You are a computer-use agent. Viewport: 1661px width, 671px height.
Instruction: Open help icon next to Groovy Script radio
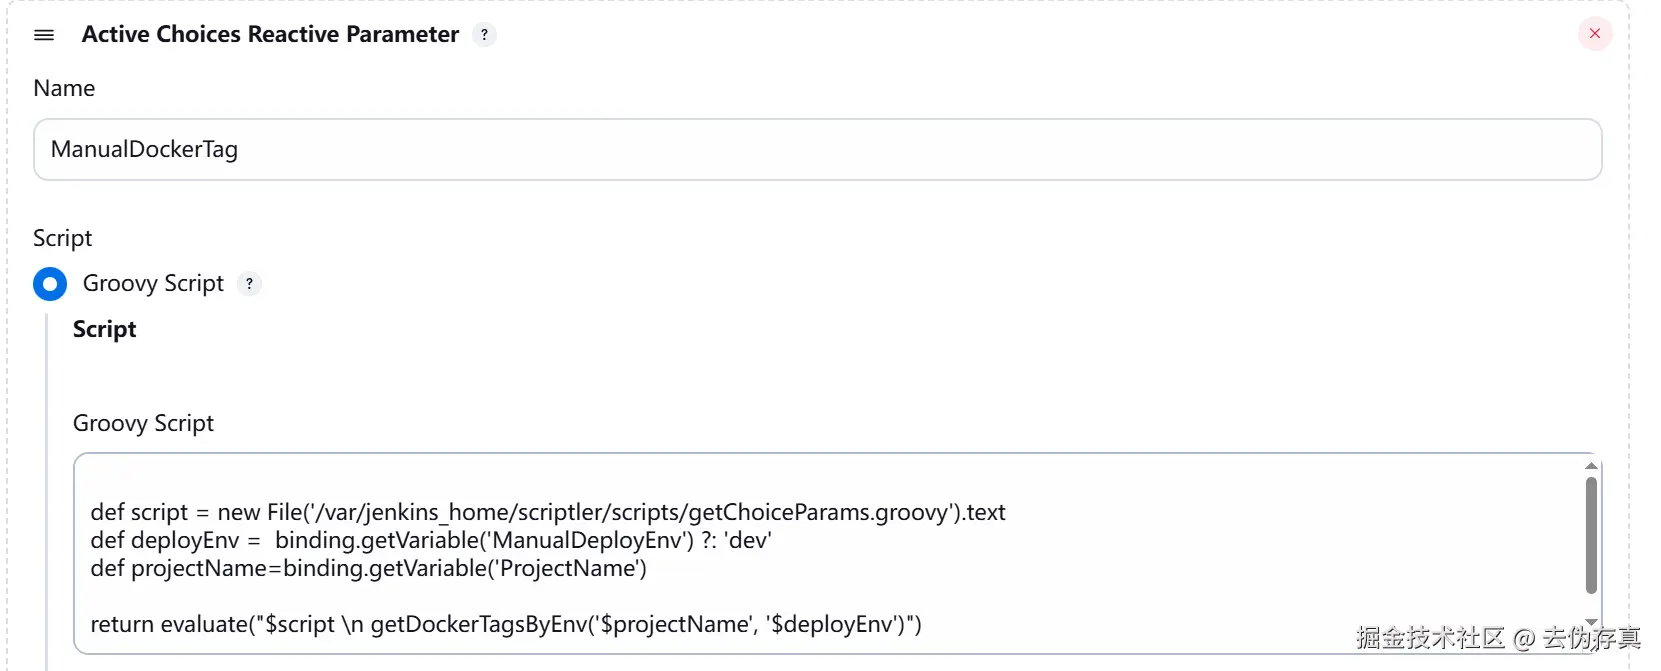click(x=249, y=284)
